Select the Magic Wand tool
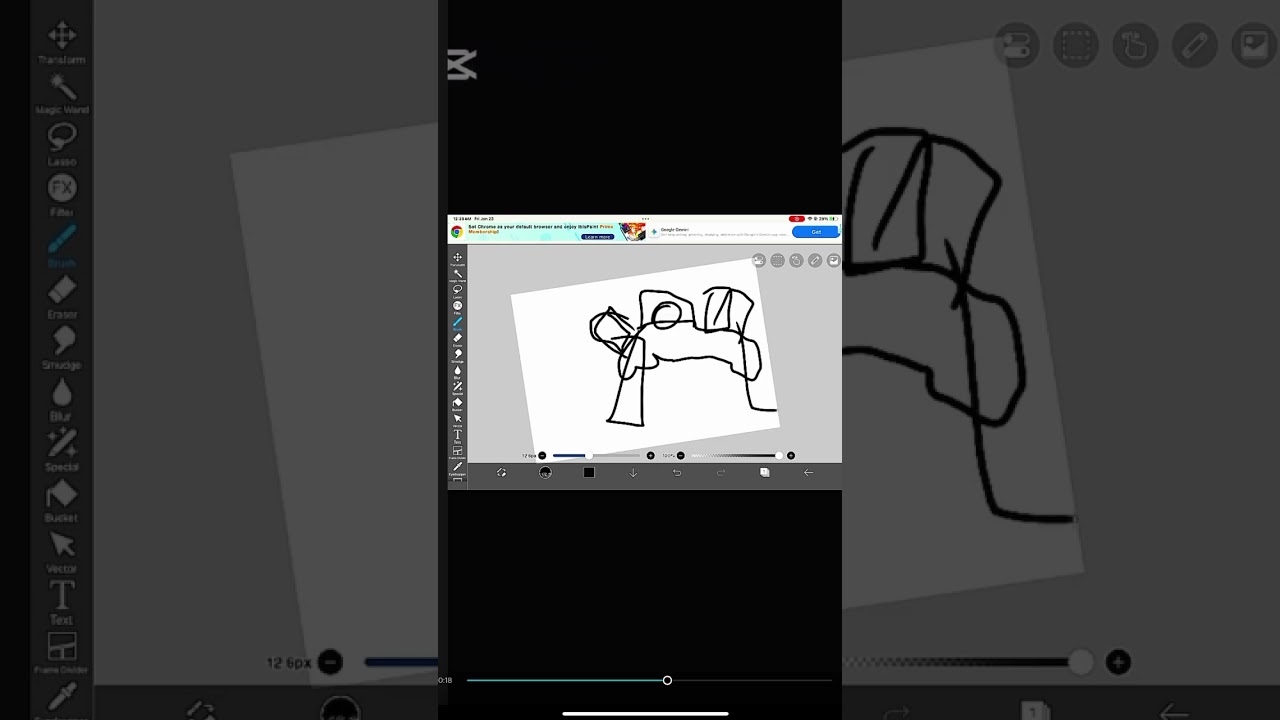This screenshot has height=720, width=1280. click(458, 274)
